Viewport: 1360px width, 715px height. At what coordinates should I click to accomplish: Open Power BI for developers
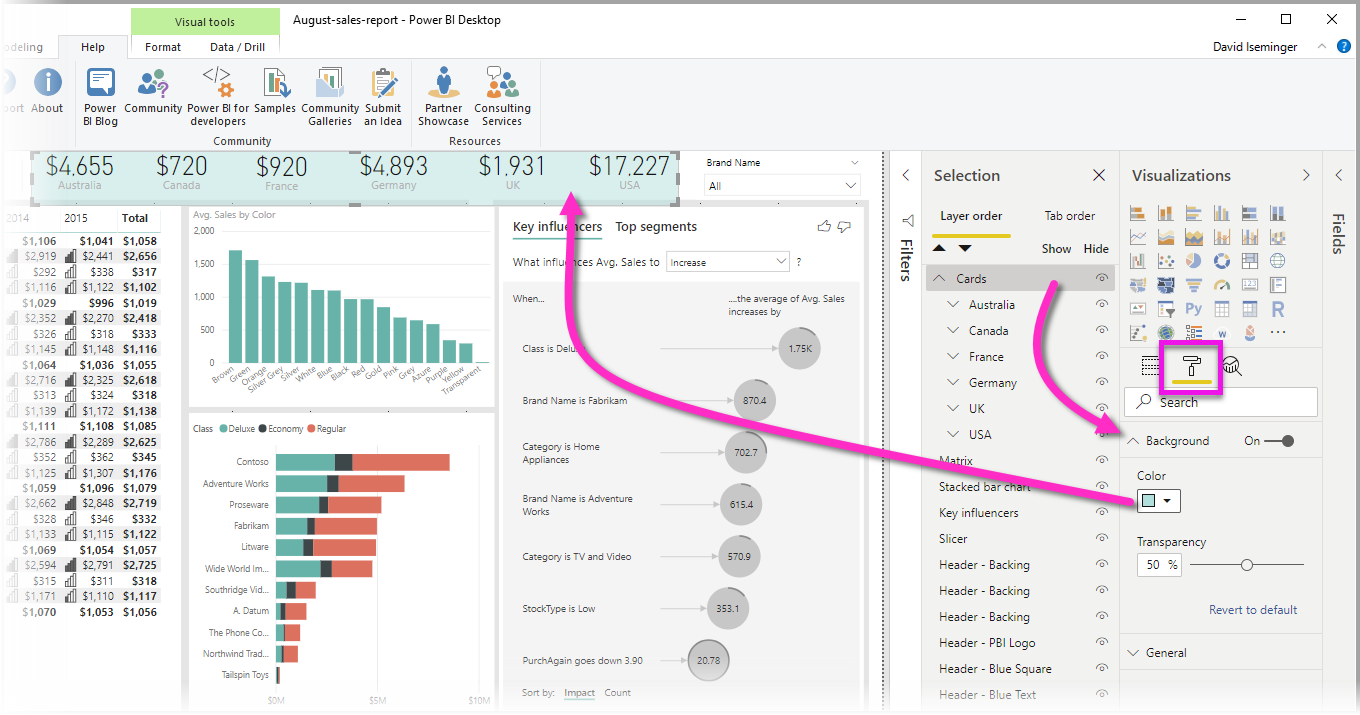(217, 96)
